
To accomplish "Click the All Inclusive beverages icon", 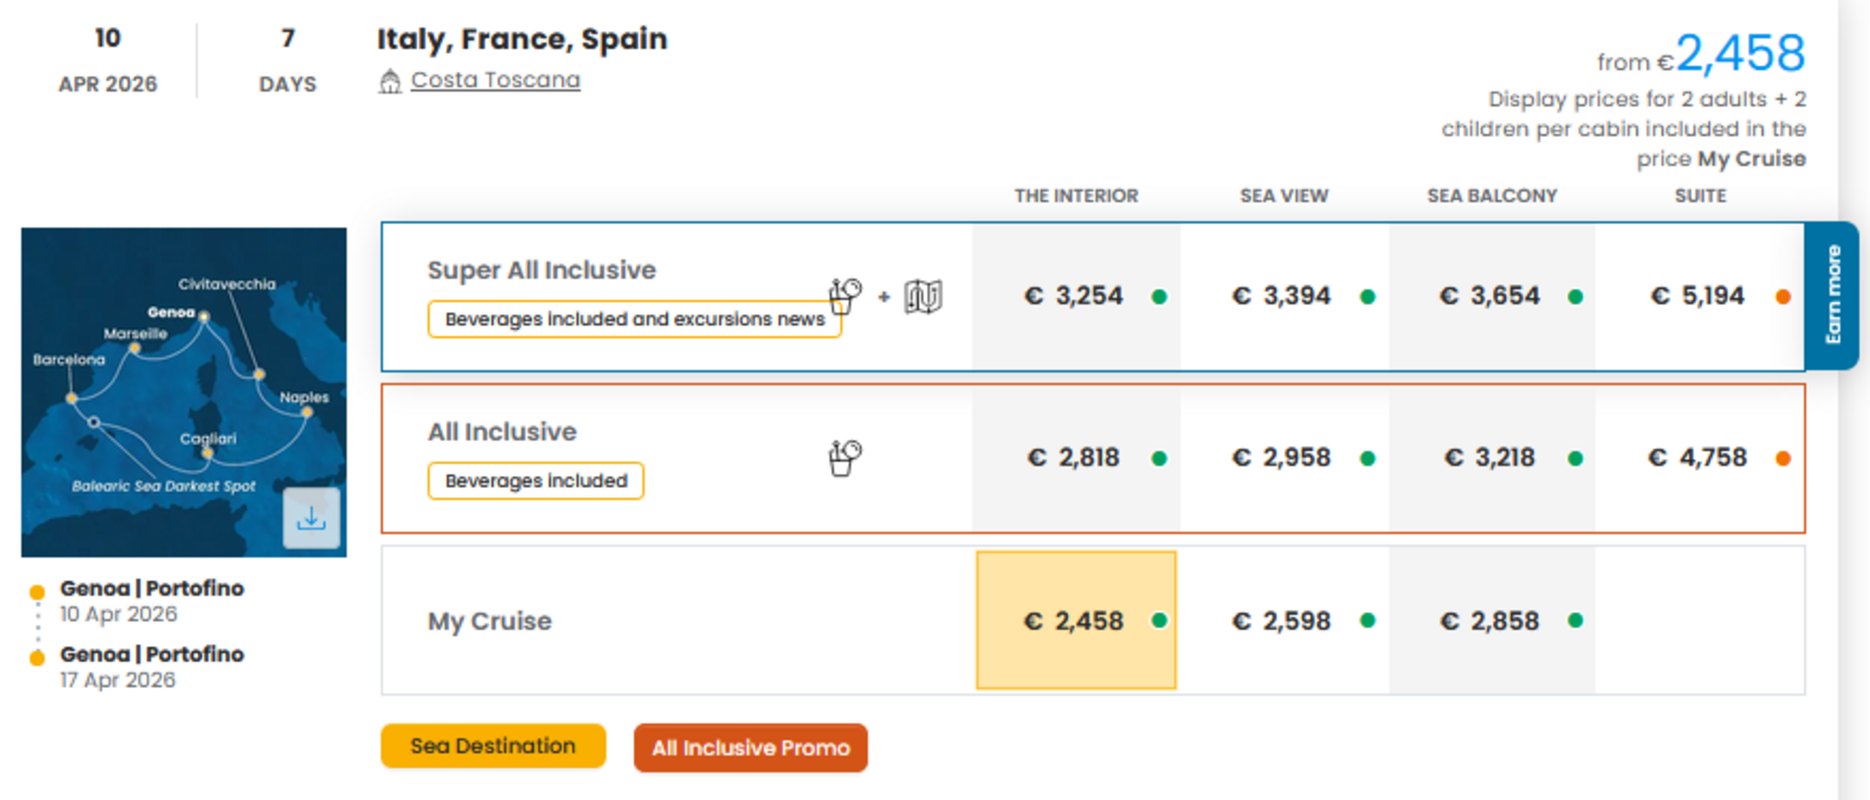I will (845, 458).
